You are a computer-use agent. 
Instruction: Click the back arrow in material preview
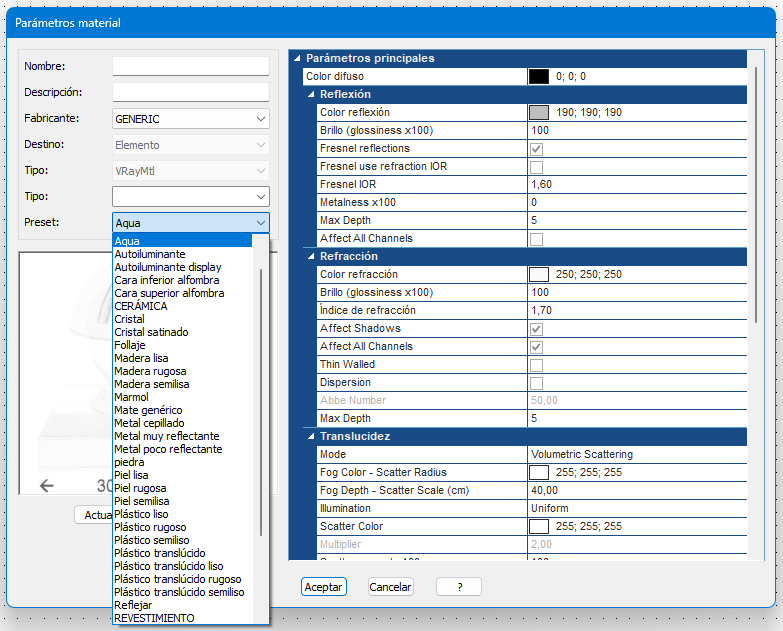pos(46,485)
